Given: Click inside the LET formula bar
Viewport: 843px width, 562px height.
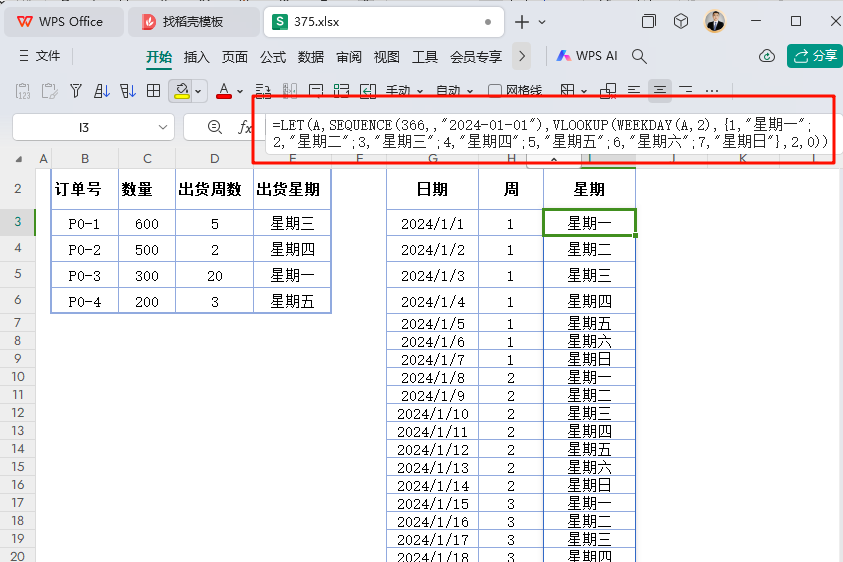Looking at the screenshot, I should tap(550, 133).
